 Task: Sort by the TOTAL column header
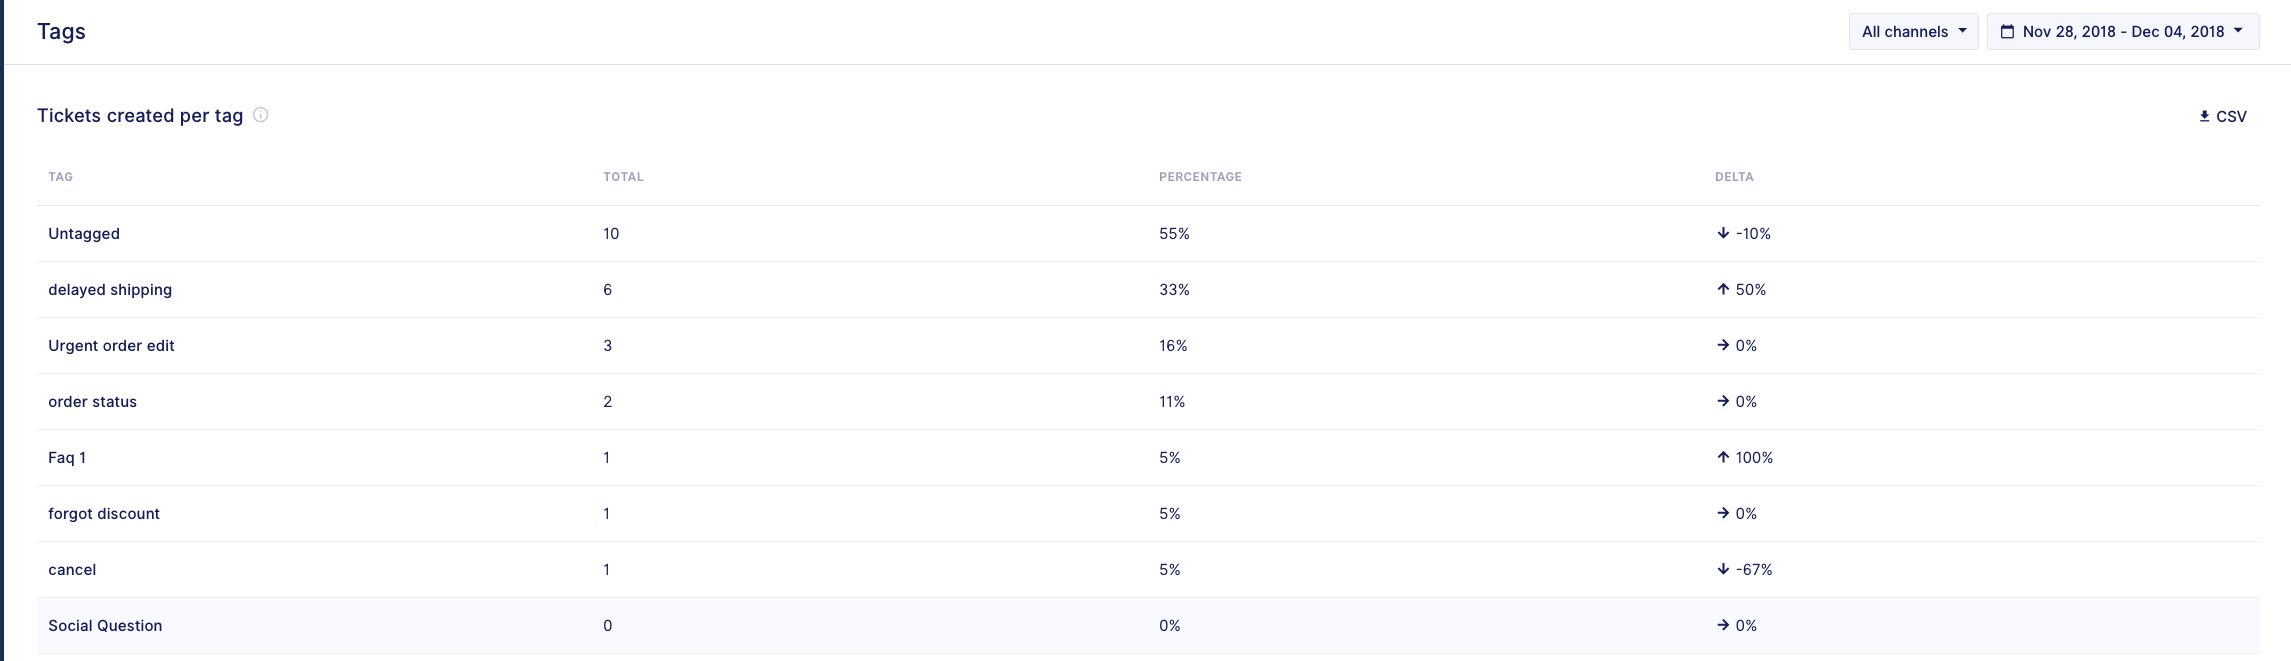623,177
